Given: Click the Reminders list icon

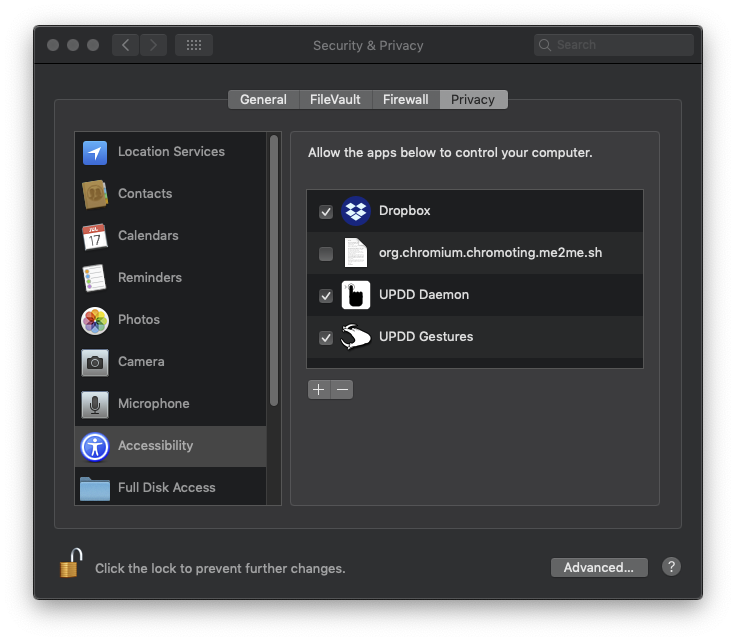Looking at the screenshot, I should tap(94, 278).
